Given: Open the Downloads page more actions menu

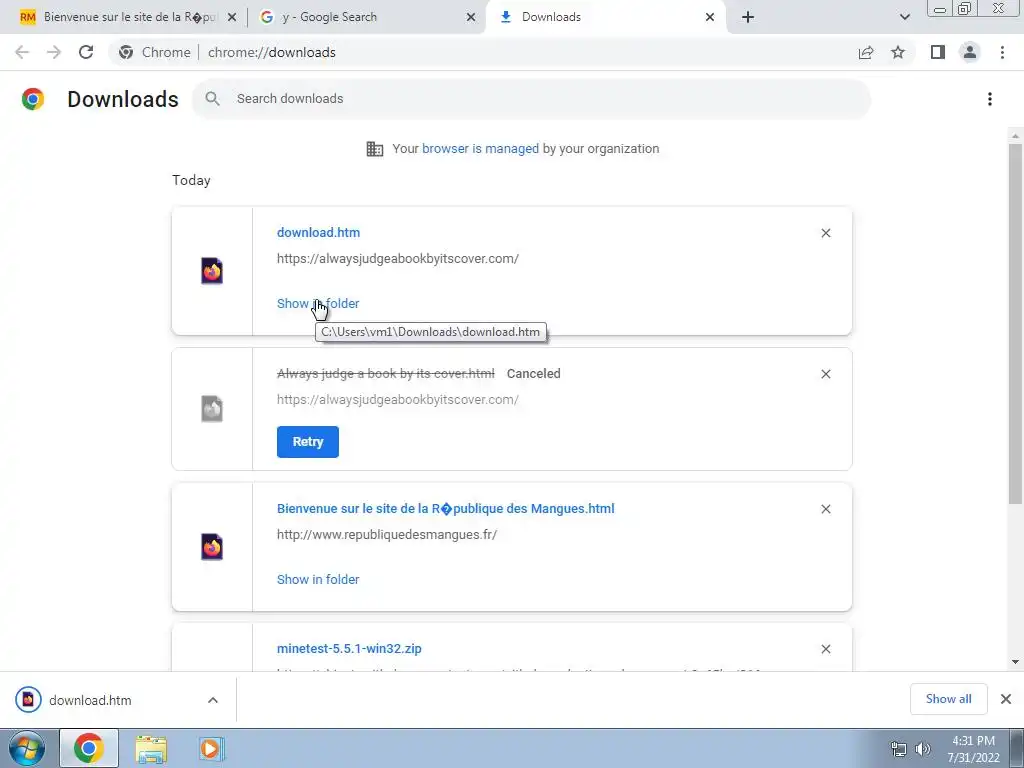Looking at the screenshot, I should point(990,99).
